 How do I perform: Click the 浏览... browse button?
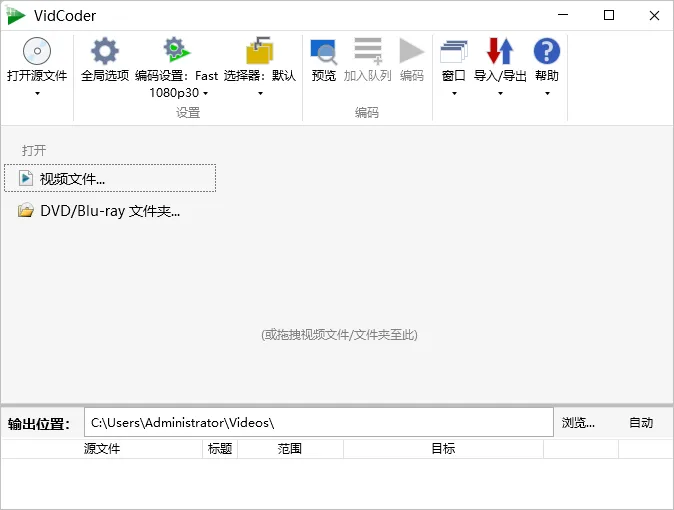(x=578, y=423)
